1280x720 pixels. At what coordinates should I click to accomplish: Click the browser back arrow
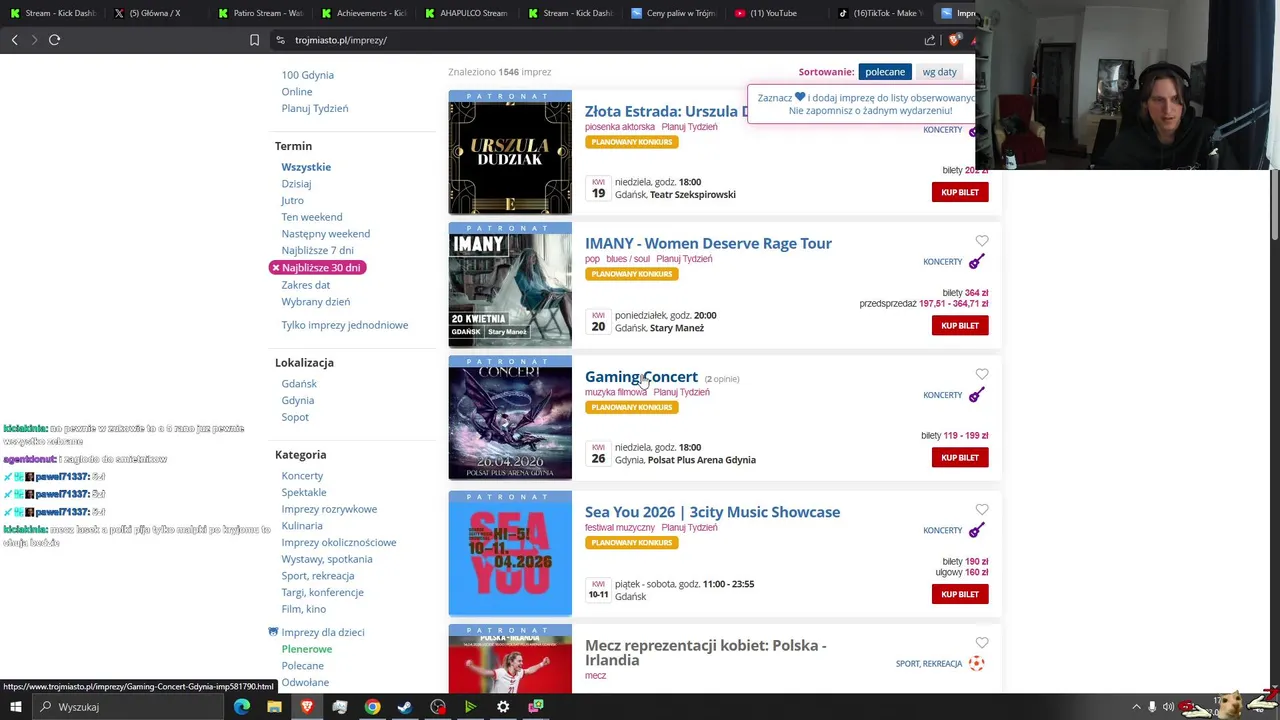point(14,40)
